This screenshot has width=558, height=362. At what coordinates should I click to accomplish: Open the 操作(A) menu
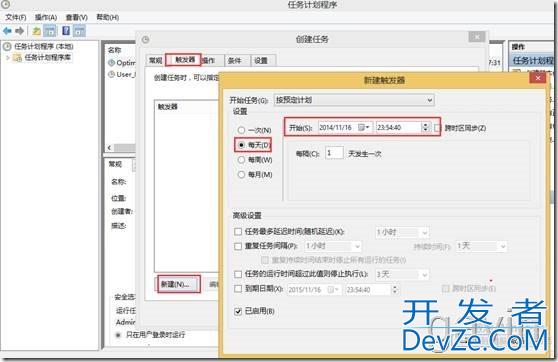46,17
